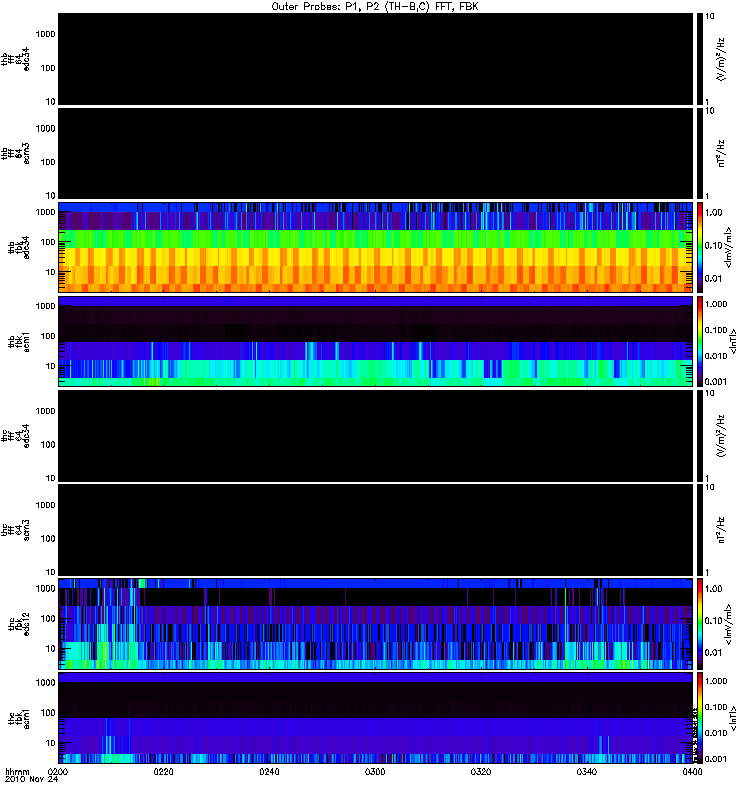Select the thc fff 64 scm3 spectrogram panel
Image resolution: width=750 pixels, height=800 pixels.
point(375,530)
